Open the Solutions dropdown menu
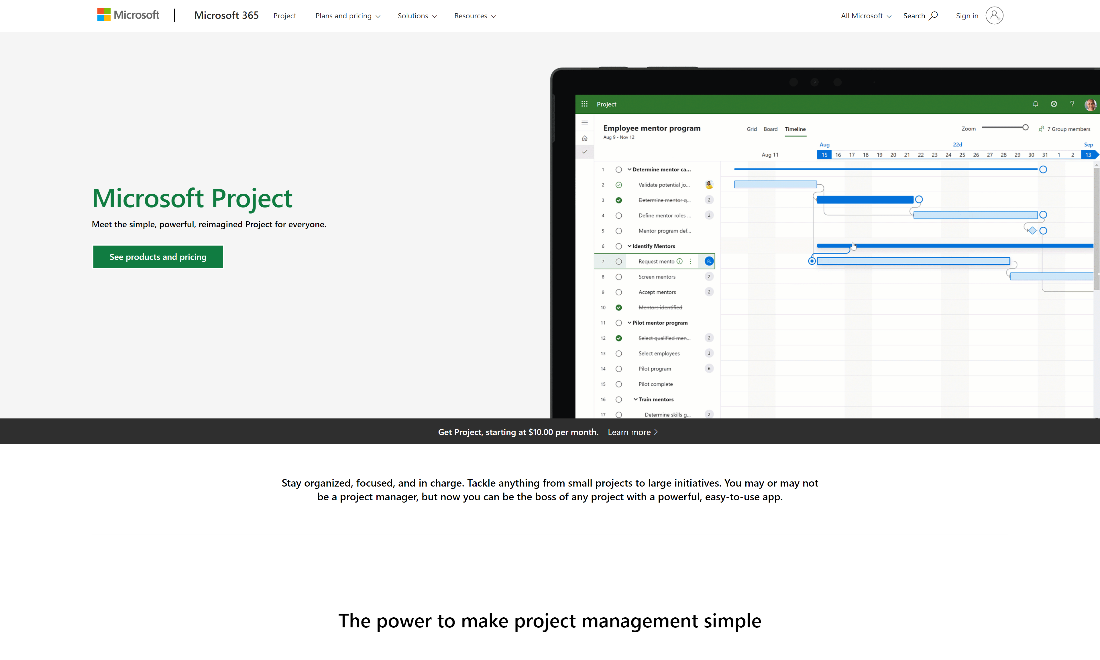The height and width of the screenshot is (660, 1100). (x=417, y=16)
